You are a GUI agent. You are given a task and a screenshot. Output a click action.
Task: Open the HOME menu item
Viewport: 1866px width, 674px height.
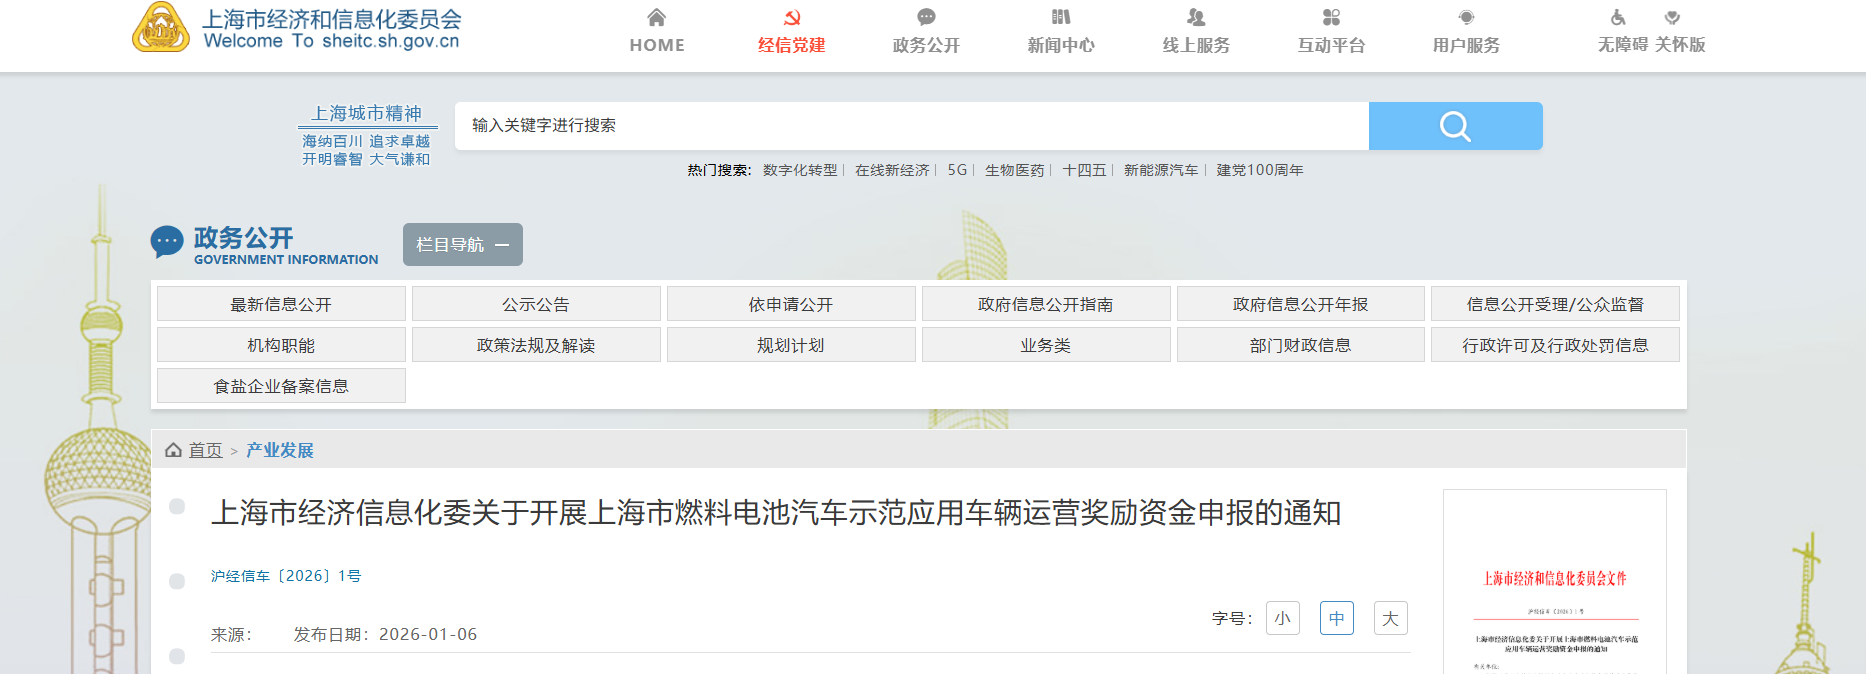[657, 45]
